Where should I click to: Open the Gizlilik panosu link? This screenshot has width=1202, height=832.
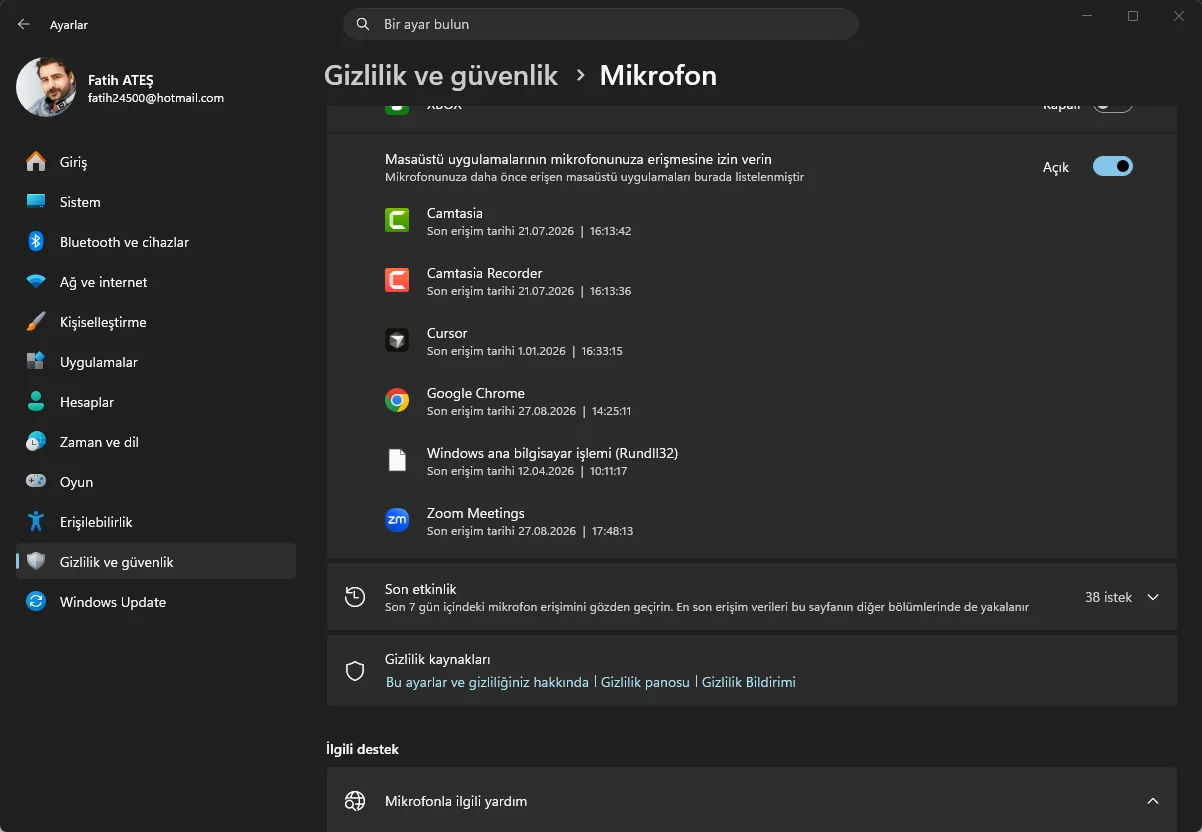[x=645, y=682]
